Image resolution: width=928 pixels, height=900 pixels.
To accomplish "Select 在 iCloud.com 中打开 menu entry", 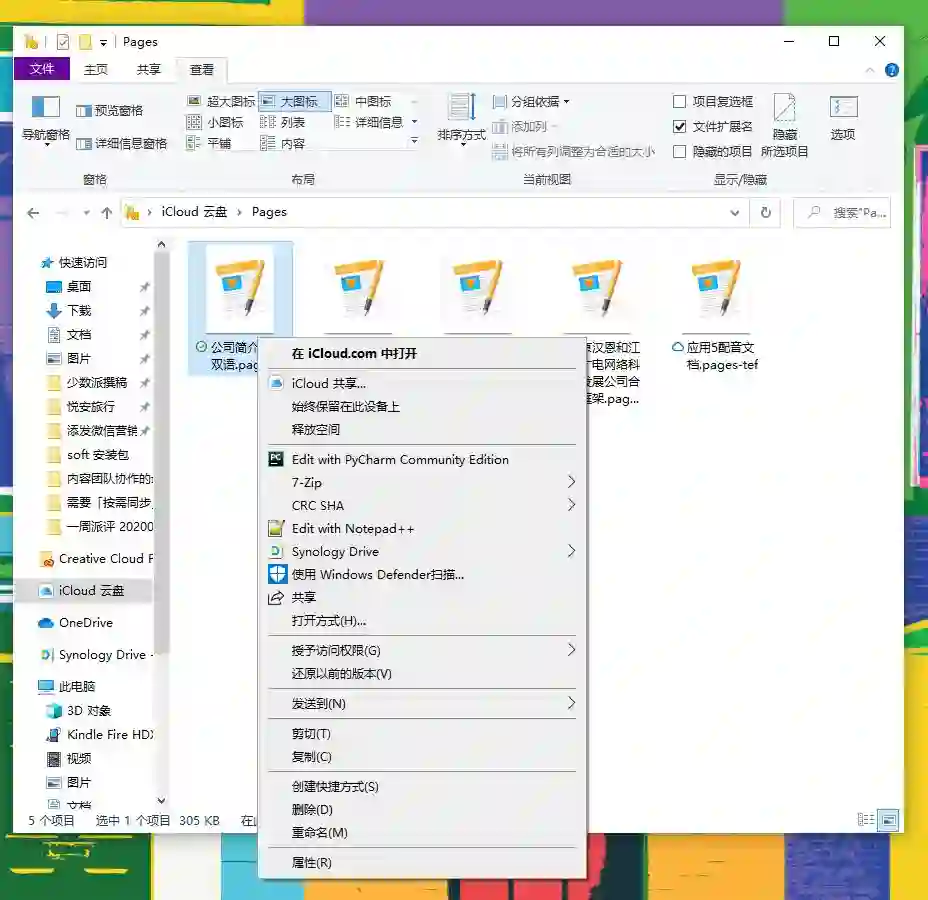I will 421,354.
